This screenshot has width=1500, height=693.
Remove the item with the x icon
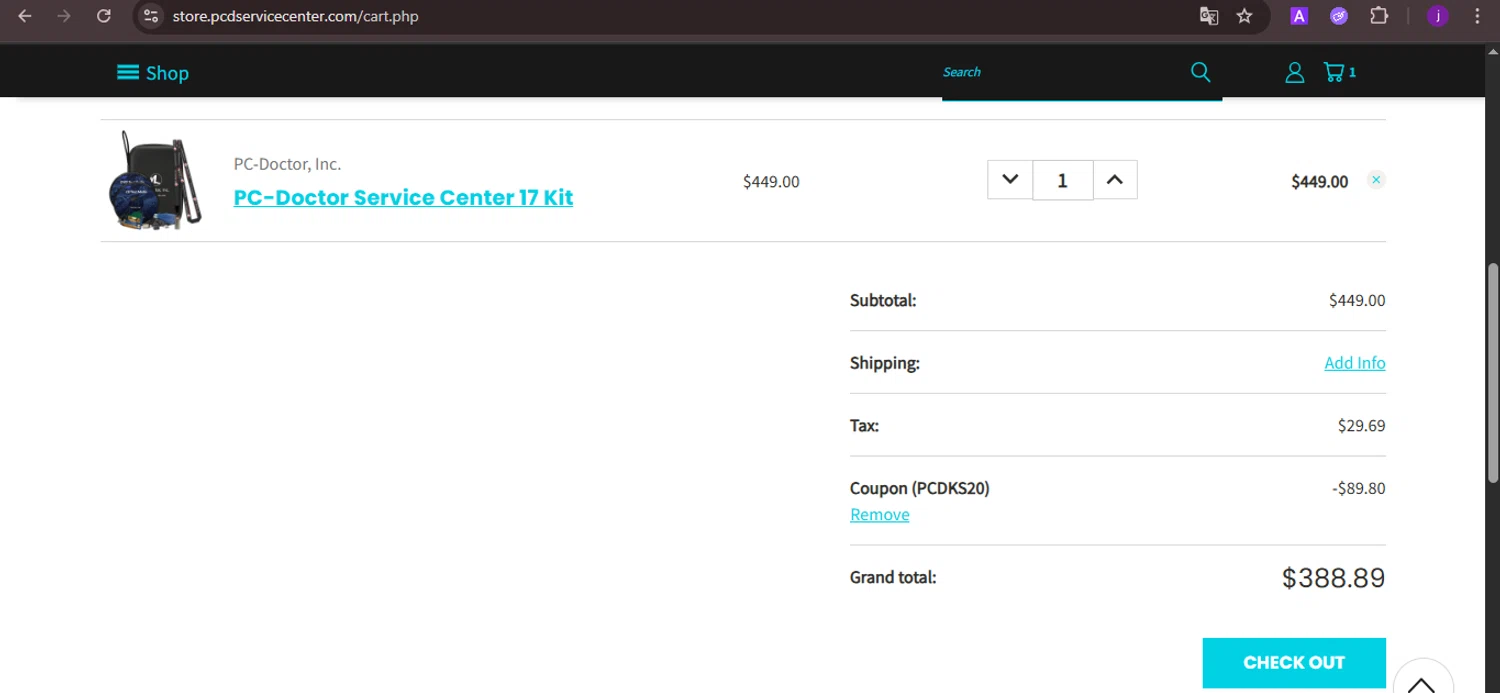[x=1376, y=180]
